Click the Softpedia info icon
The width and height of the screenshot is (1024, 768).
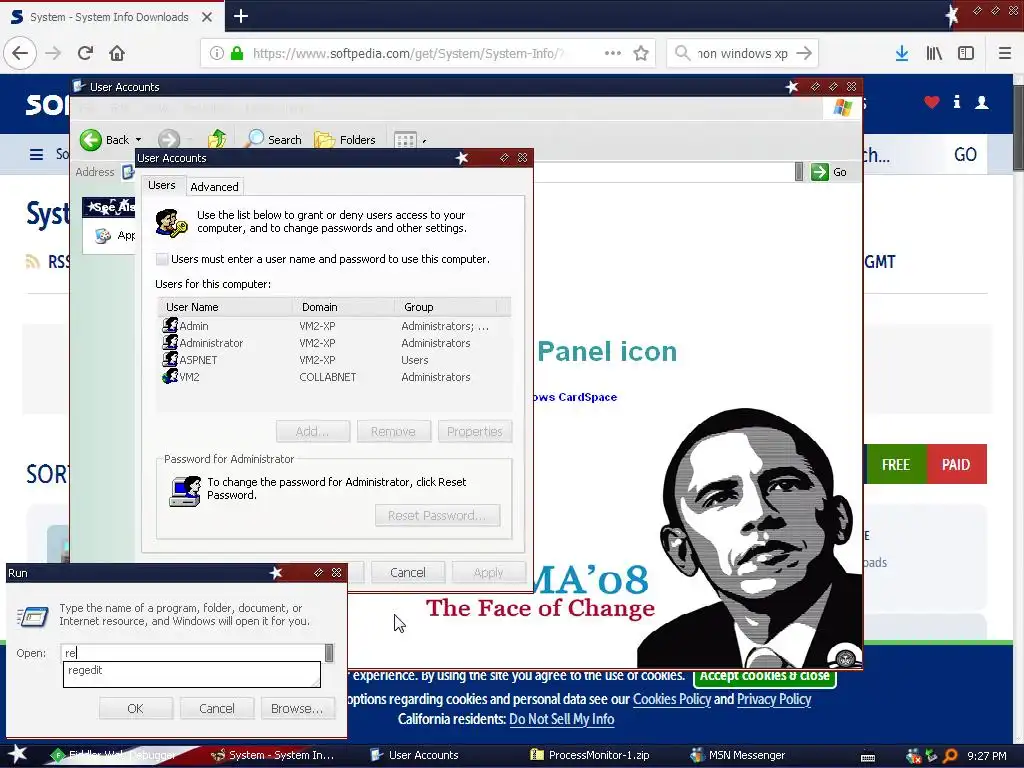tap(957, 102)
